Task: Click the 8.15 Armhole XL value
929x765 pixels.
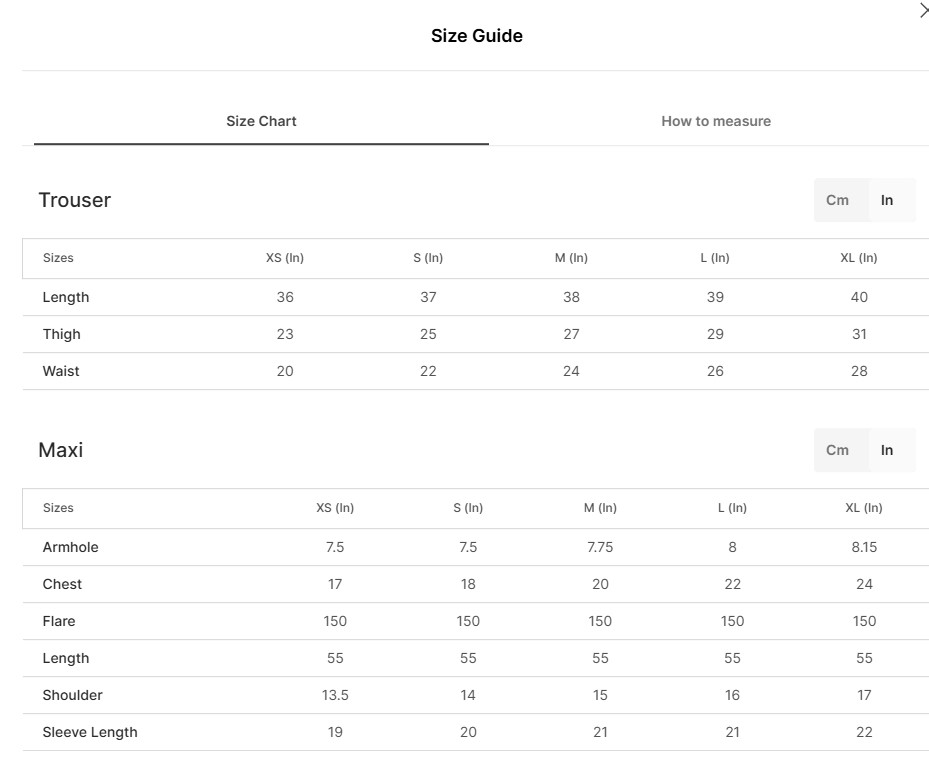Action: 864,547
